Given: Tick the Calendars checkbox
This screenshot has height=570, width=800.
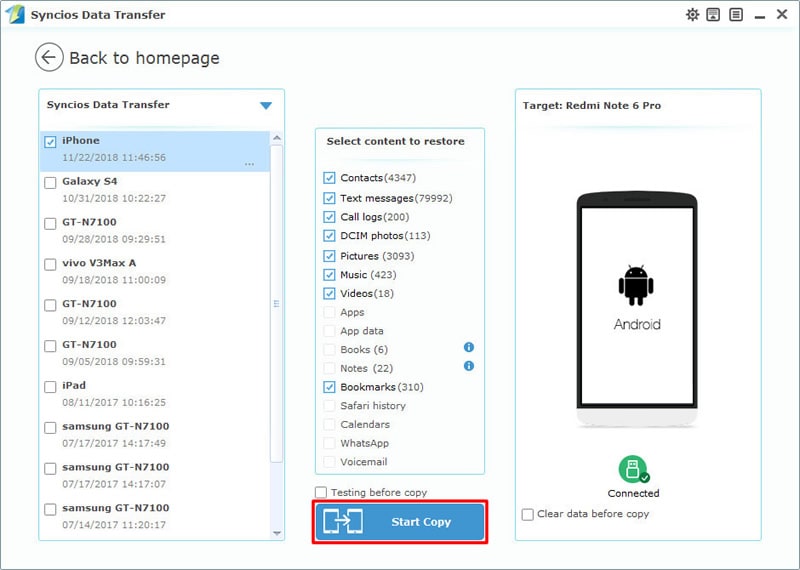Looking at the screenshot, I should [329, 424].
